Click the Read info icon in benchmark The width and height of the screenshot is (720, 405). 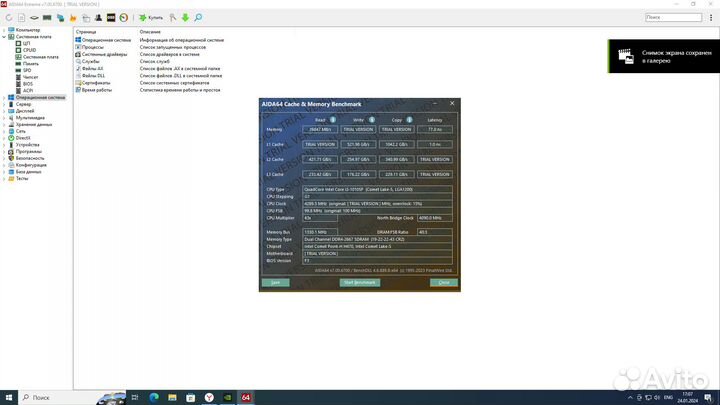pos(333,120)
